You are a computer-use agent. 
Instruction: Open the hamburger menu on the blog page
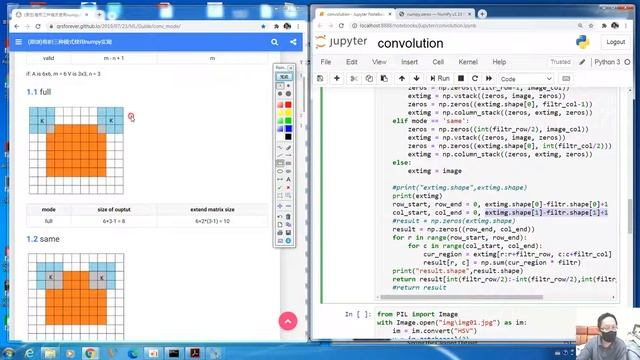click(18, 42)
